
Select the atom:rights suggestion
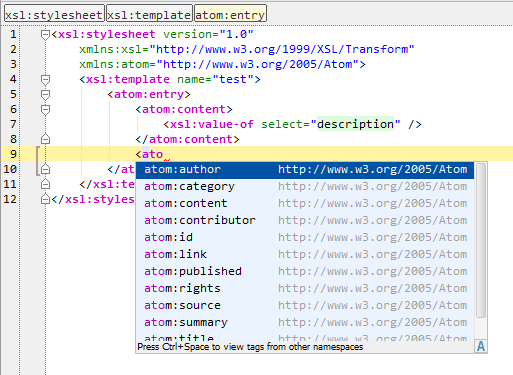(305, 289)
